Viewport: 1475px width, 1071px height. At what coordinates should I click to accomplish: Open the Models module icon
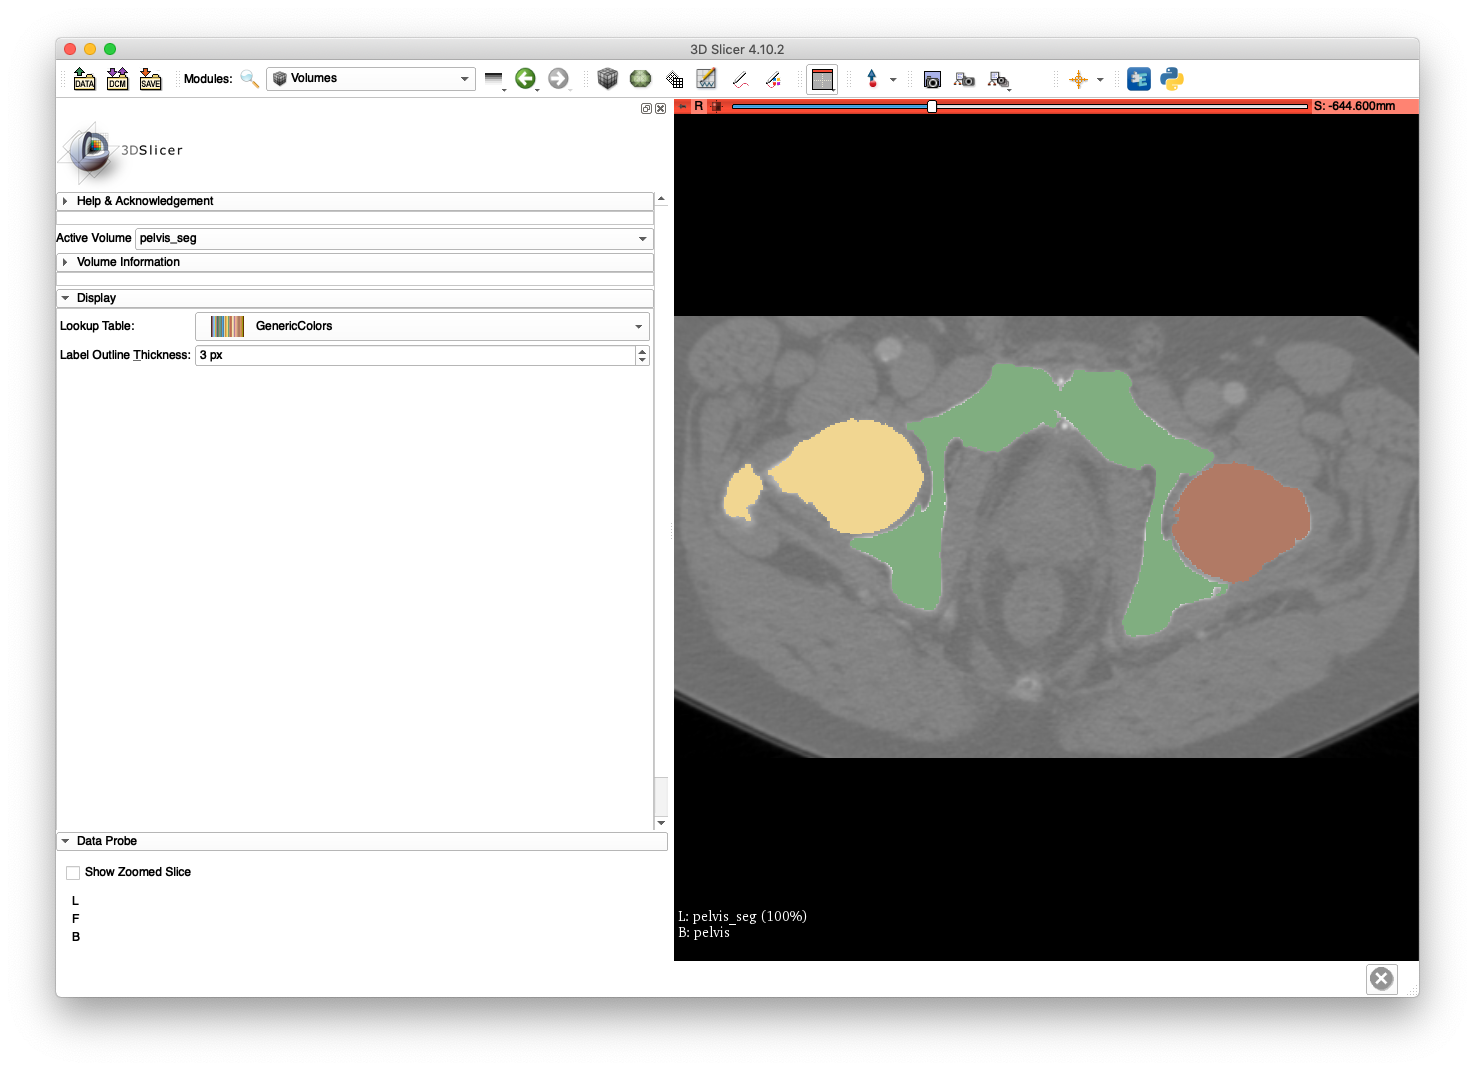coord(641,79)
